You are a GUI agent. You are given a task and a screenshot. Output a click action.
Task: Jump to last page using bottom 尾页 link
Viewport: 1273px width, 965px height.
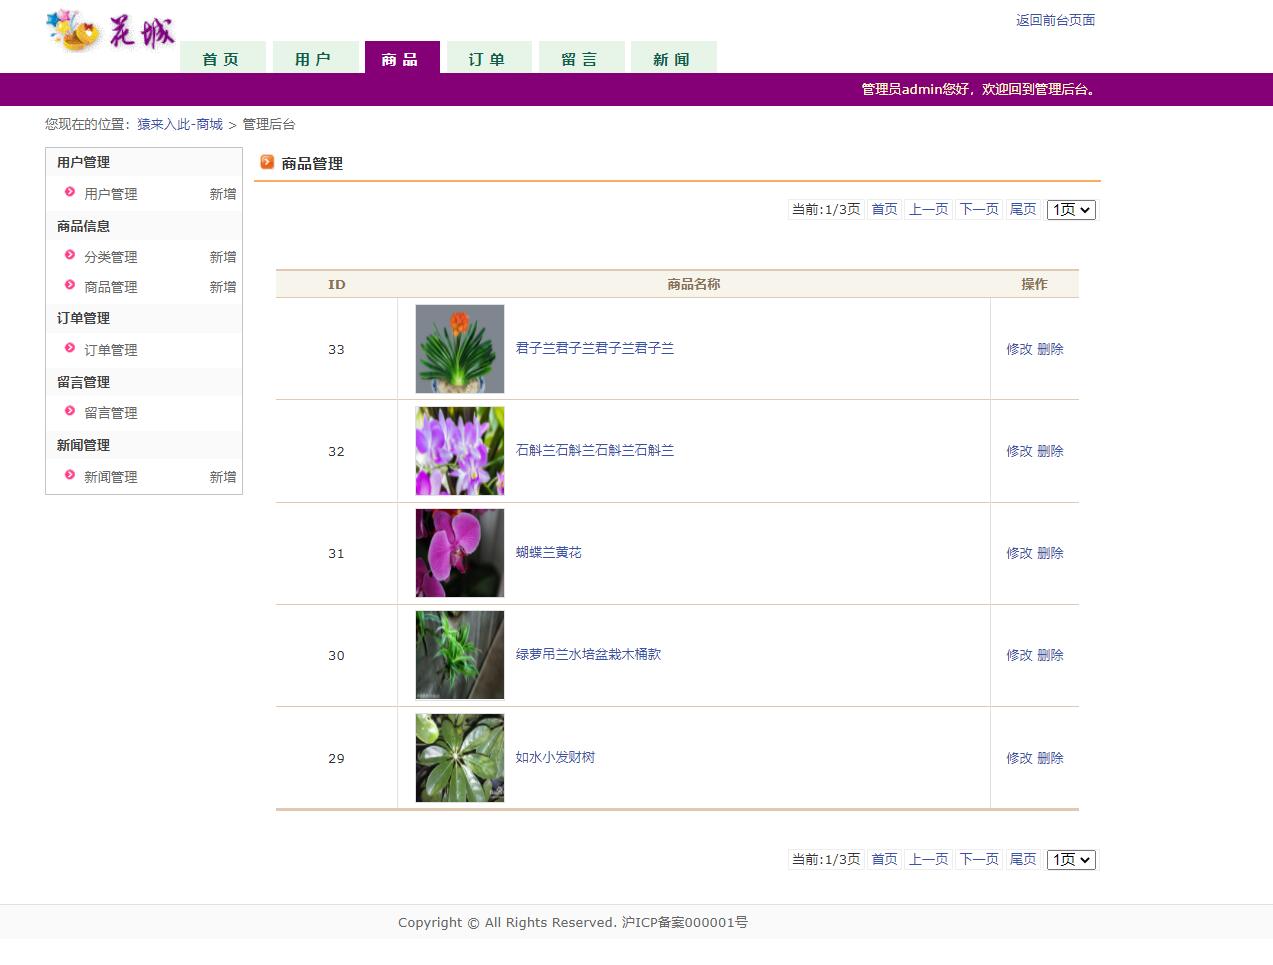pyautogui.click(x=1021, y=859)
